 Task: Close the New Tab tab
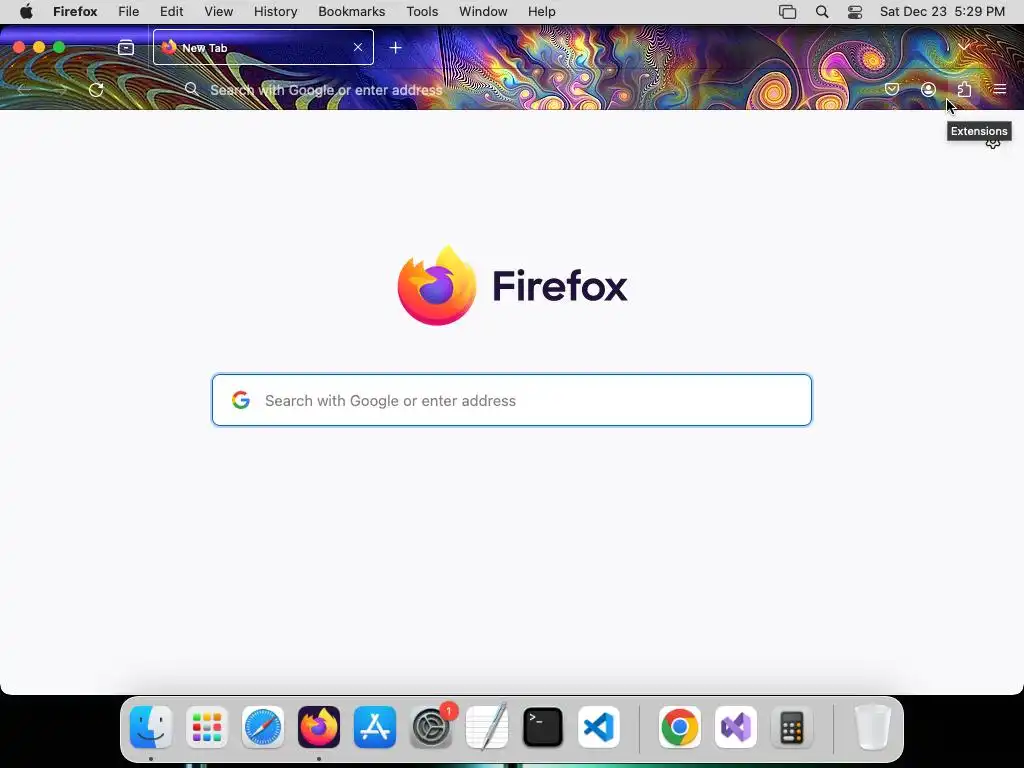point(358,47)
